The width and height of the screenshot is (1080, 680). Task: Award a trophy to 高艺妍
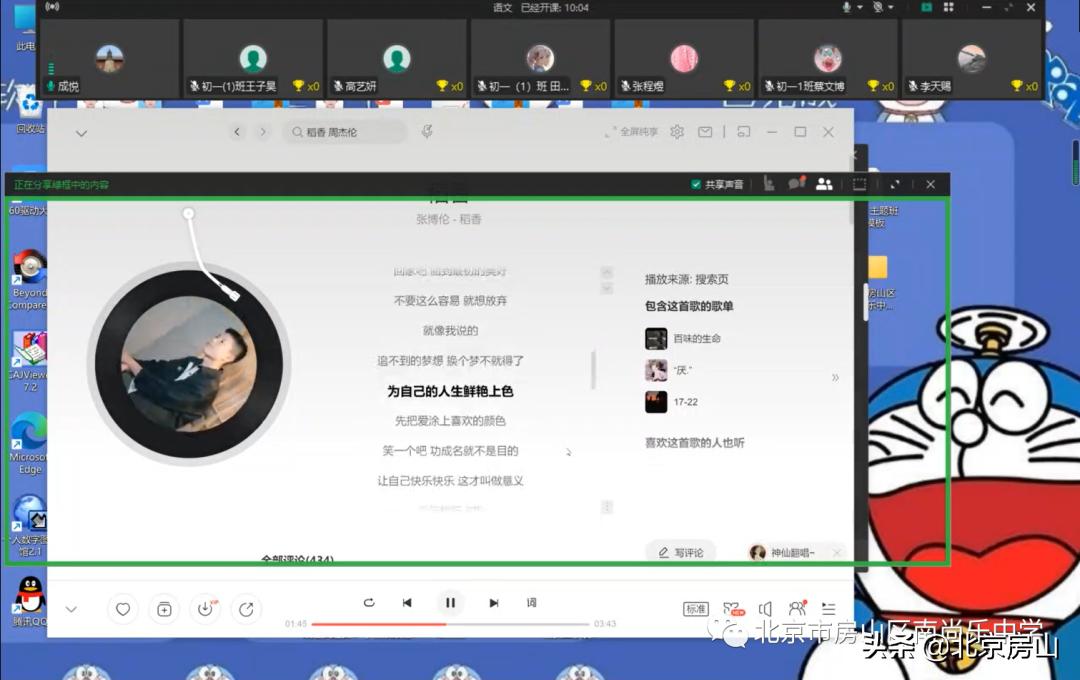point(442,86)
